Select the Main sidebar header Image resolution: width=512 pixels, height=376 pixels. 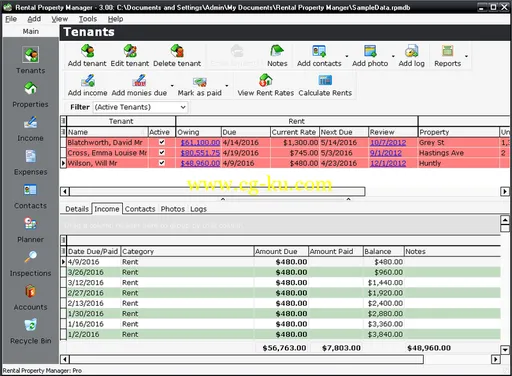(31, 31)
